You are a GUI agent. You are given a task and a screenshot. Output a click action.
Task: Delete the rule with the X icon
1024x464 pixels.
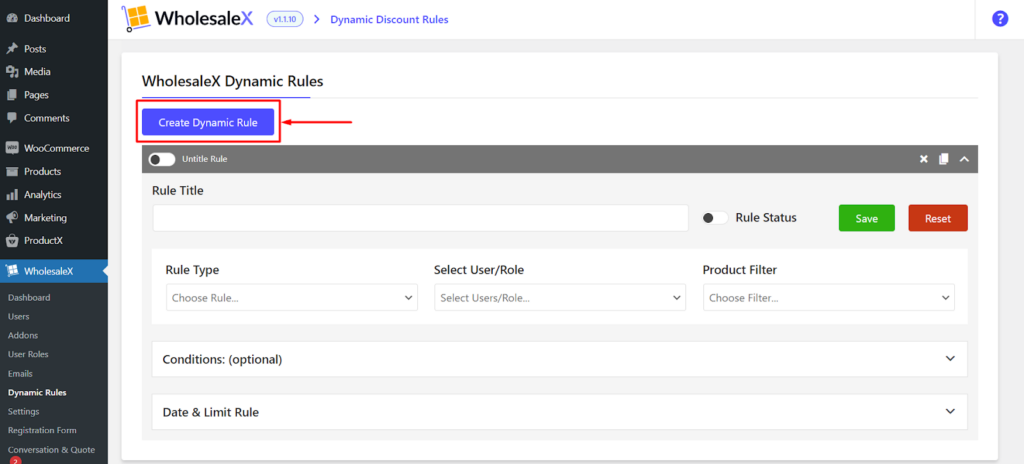click(x=923, y=159)
